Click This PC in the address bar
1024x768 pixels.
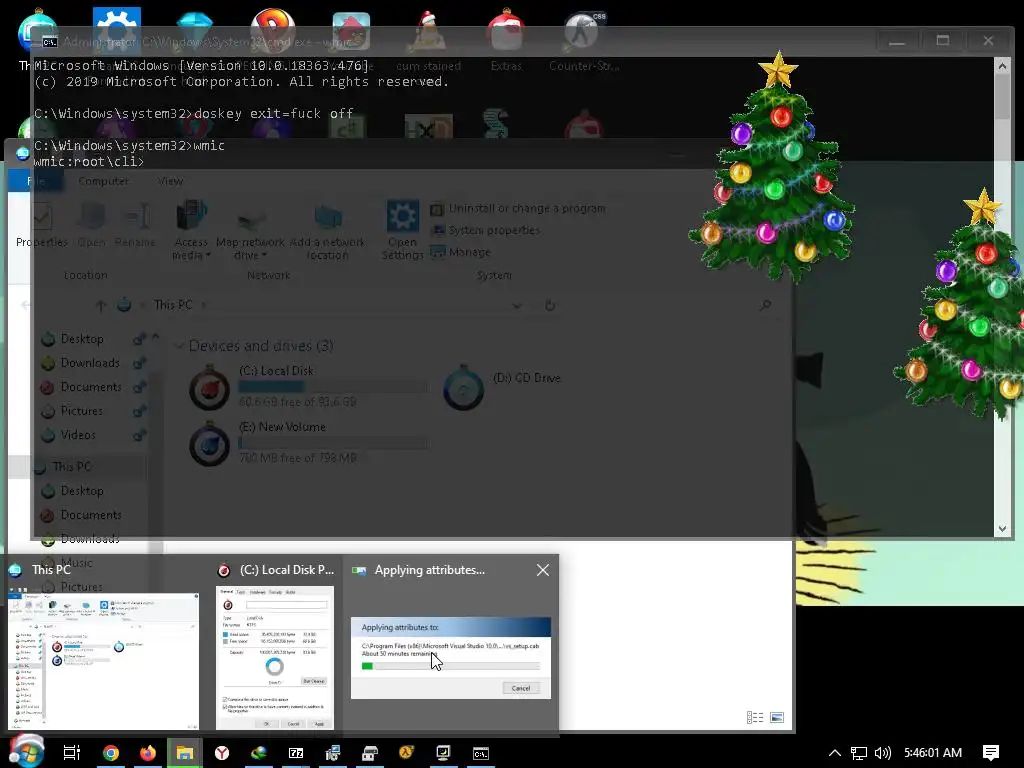point(173,305)
